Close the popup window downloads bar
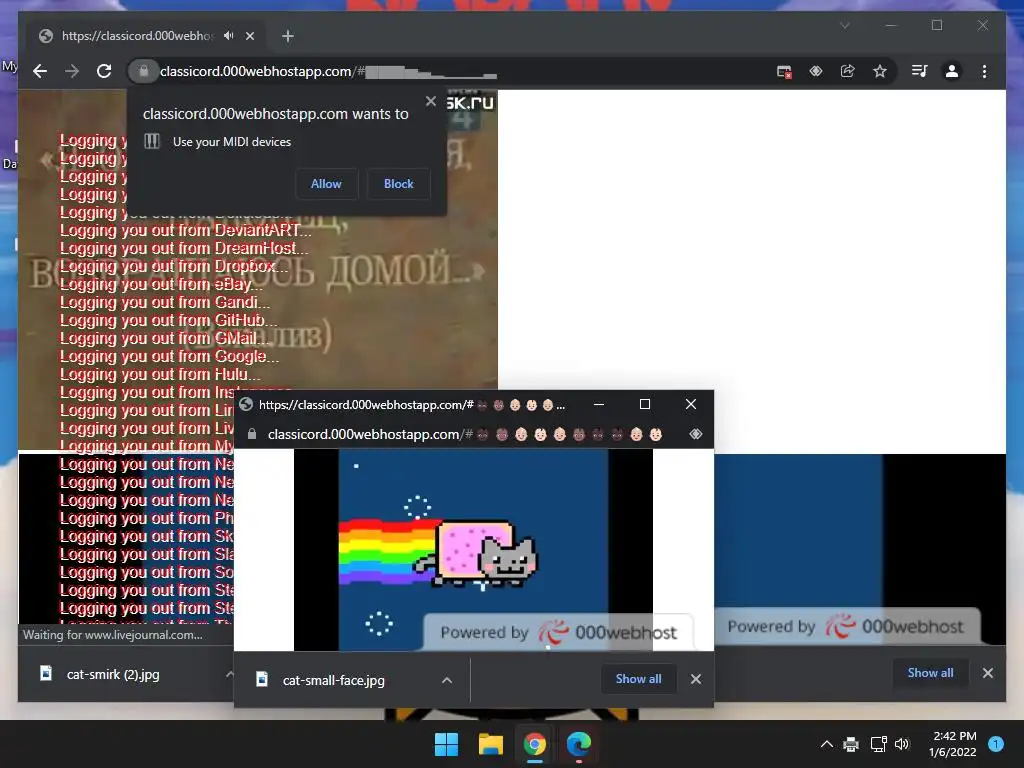This screenshot has width=1024, height=768. click(696, 679)
